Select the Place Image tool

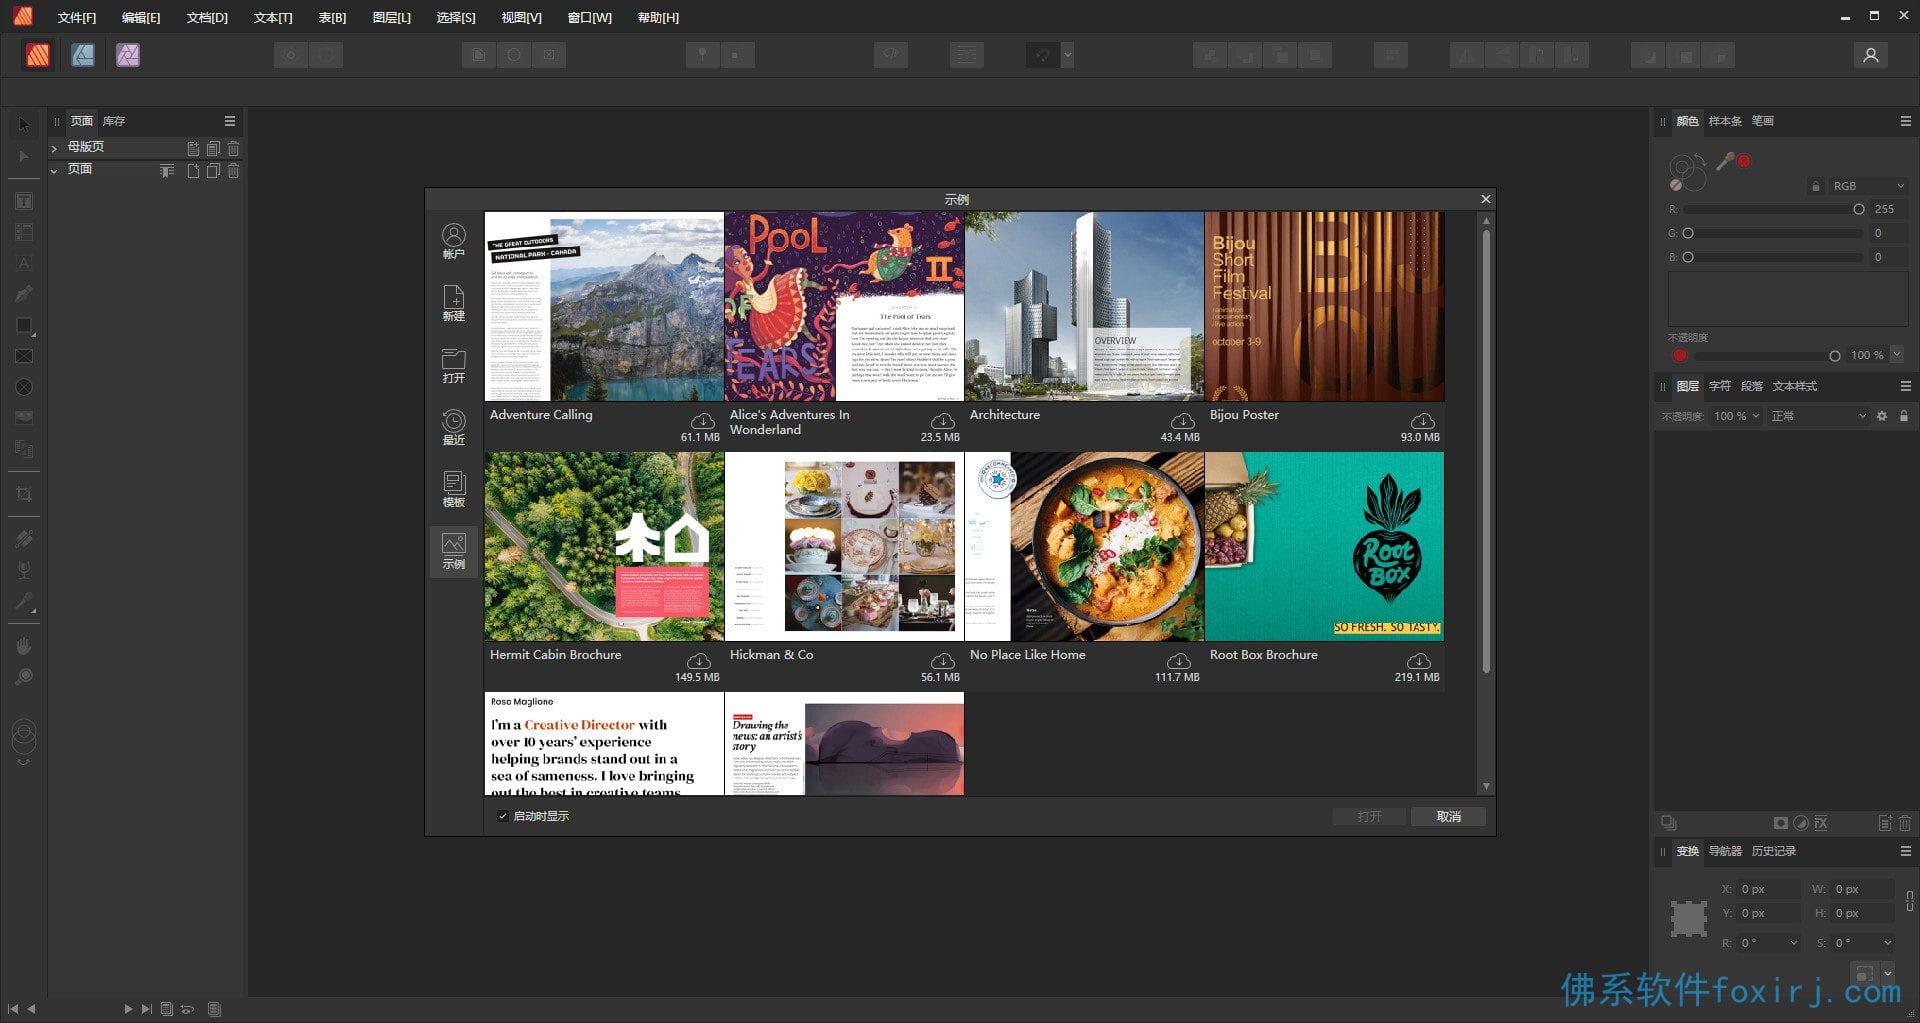coord(24,418)
